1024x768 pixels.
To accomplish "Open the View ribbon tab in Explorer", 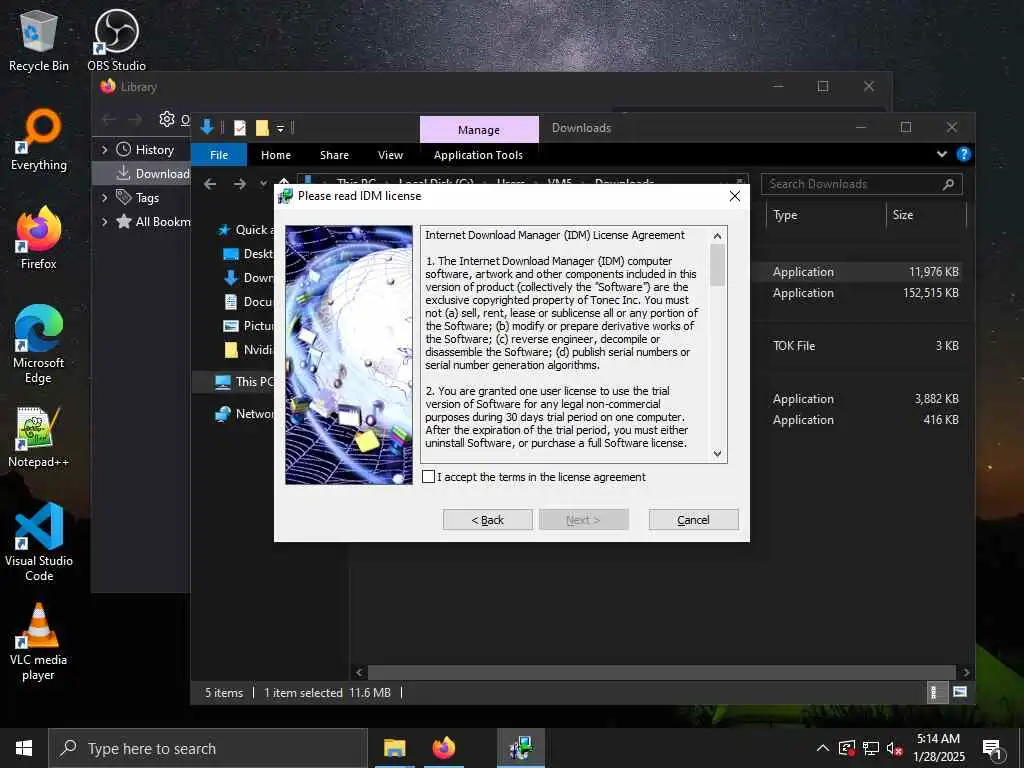I will point(390,155).
